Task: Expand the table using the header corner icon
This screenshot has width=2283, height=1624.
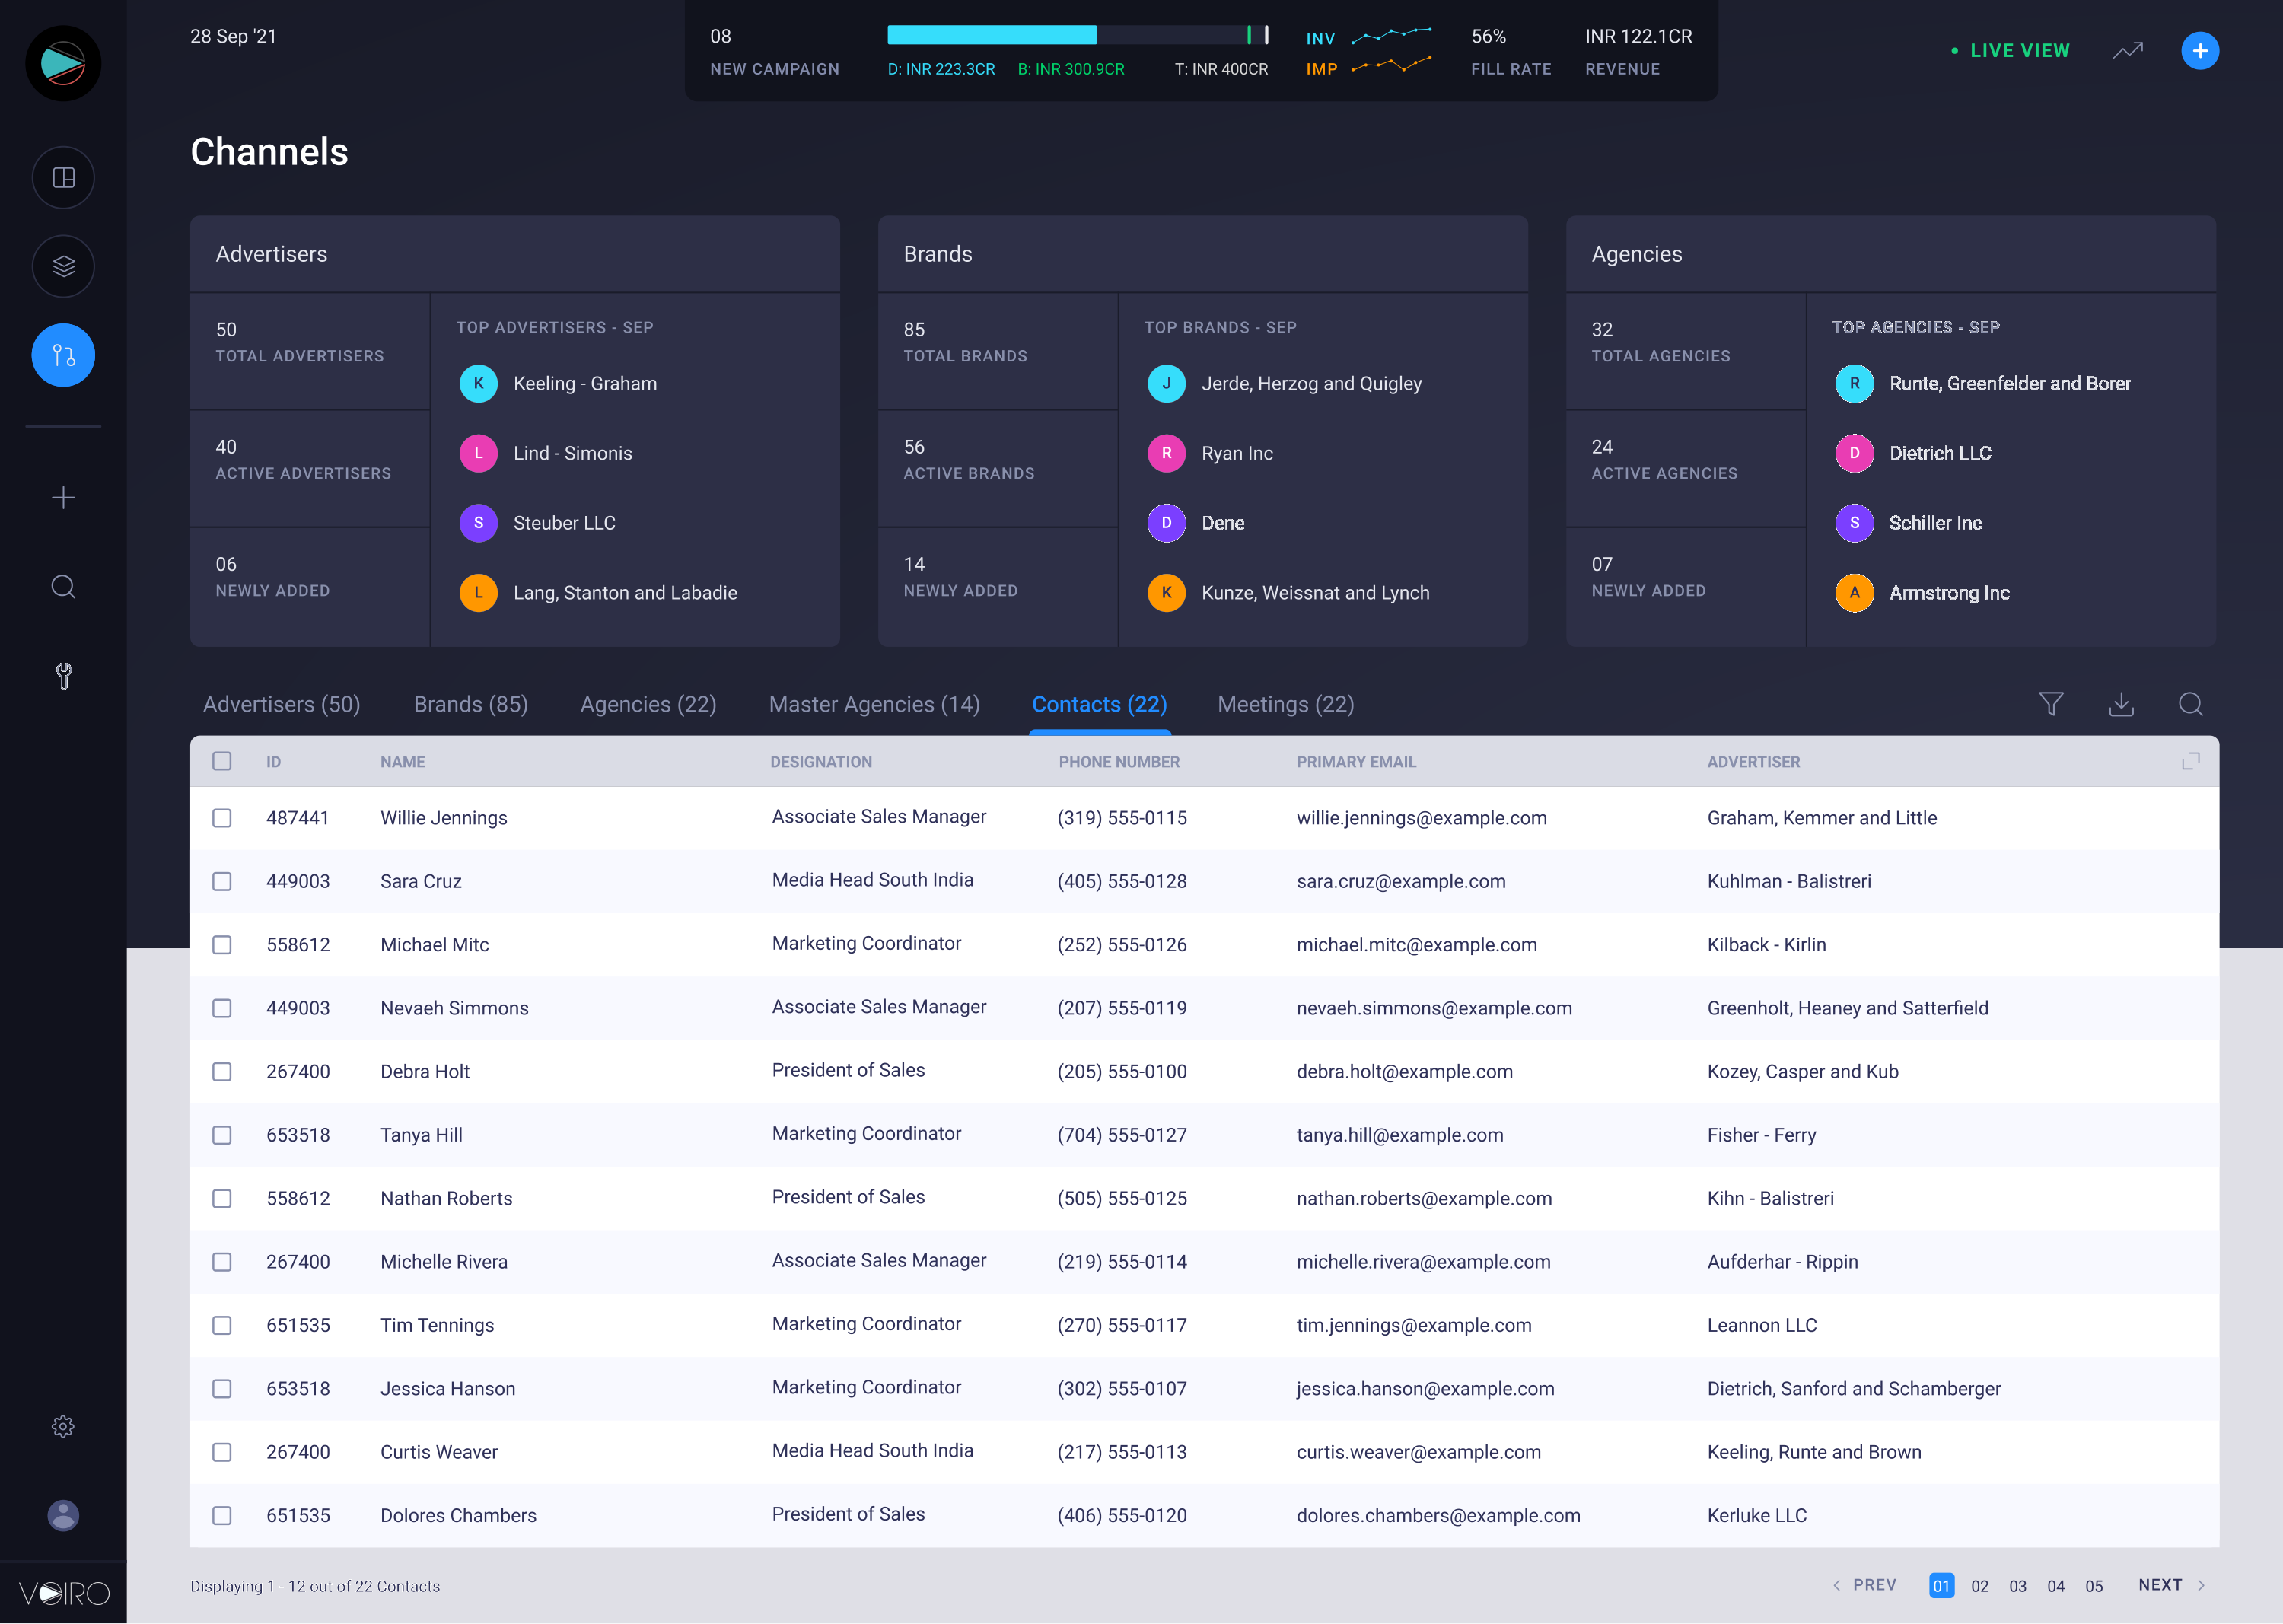Action: [2190, 761]
